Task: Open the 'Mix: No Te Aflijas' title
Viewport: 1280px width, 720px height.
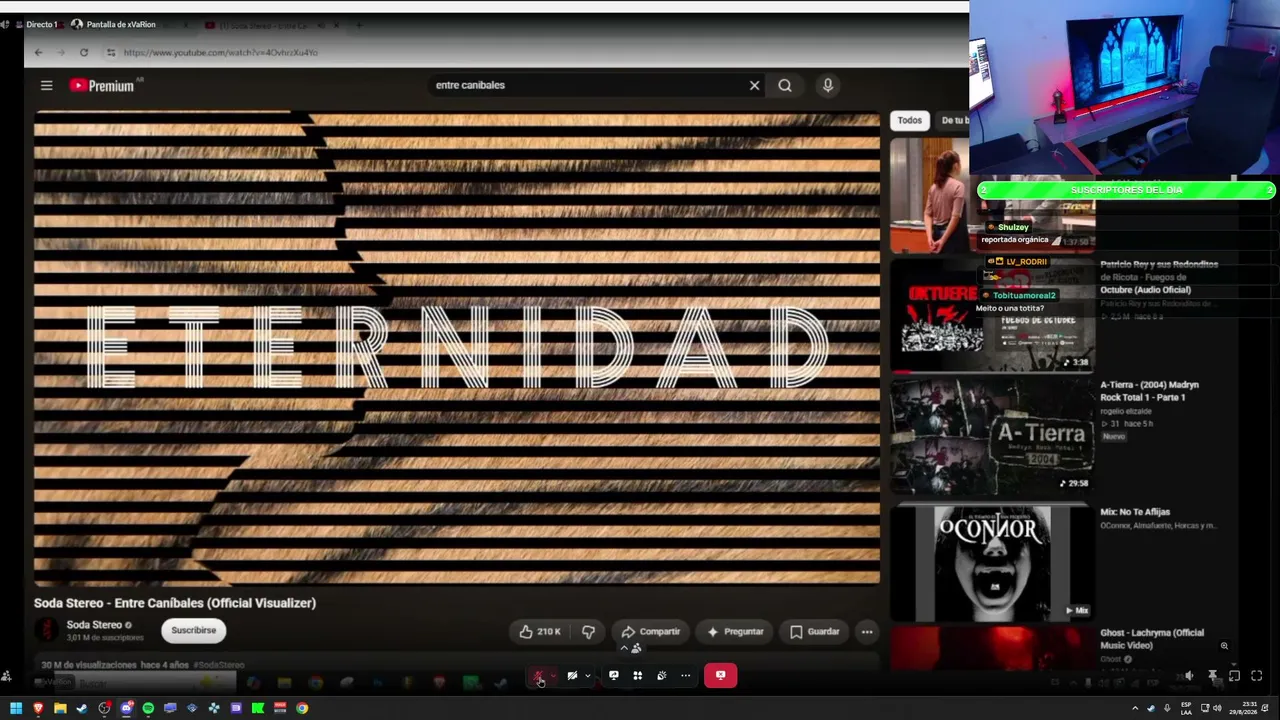Action: [1135, 512]
